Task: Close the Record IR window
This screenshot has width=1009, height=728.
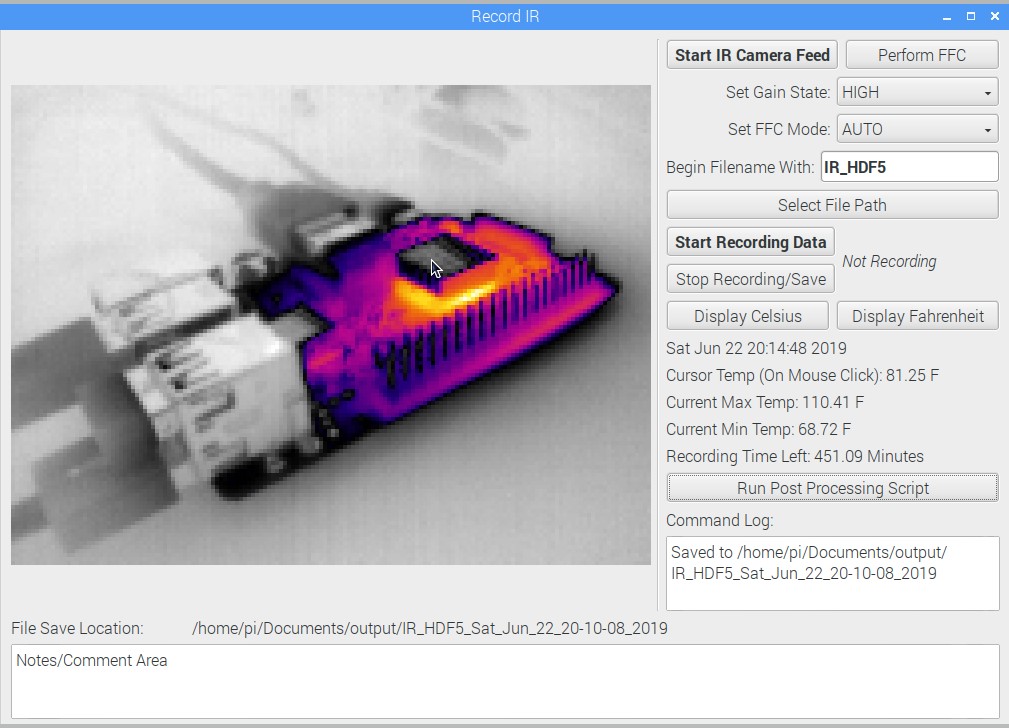Action: click(x=994, y=17)
